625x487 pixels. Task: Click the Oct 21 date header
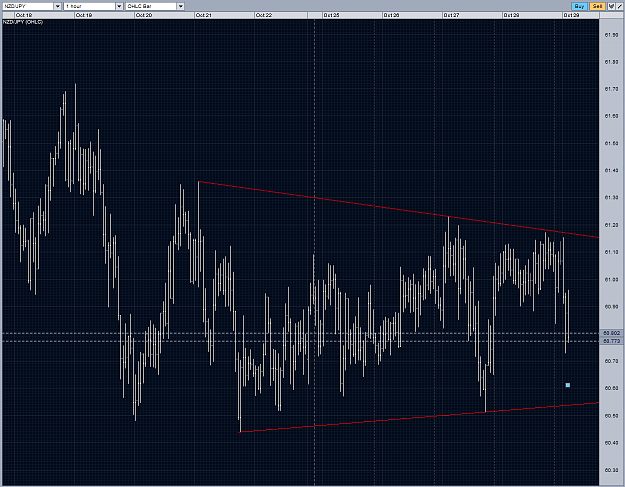[224, 15]
